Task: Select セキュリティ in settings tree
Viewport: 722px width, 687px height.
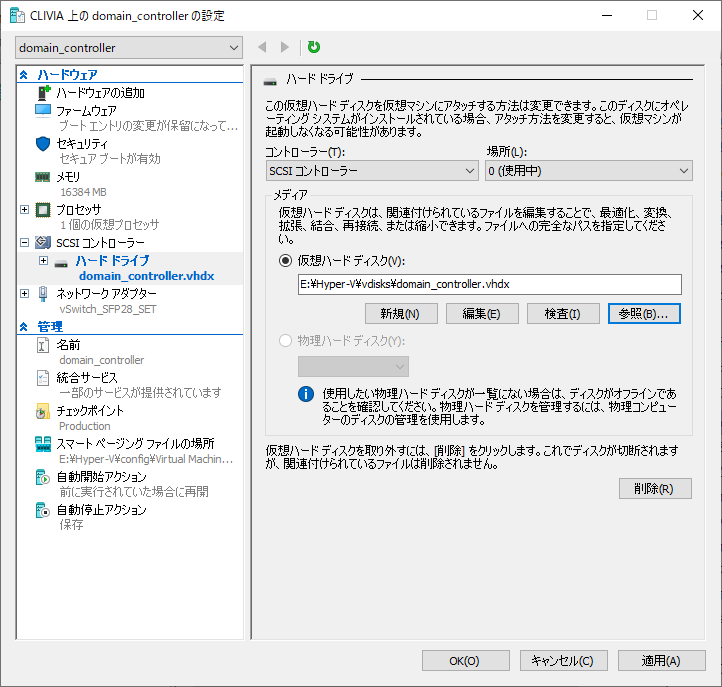Action: coord(82,144)
